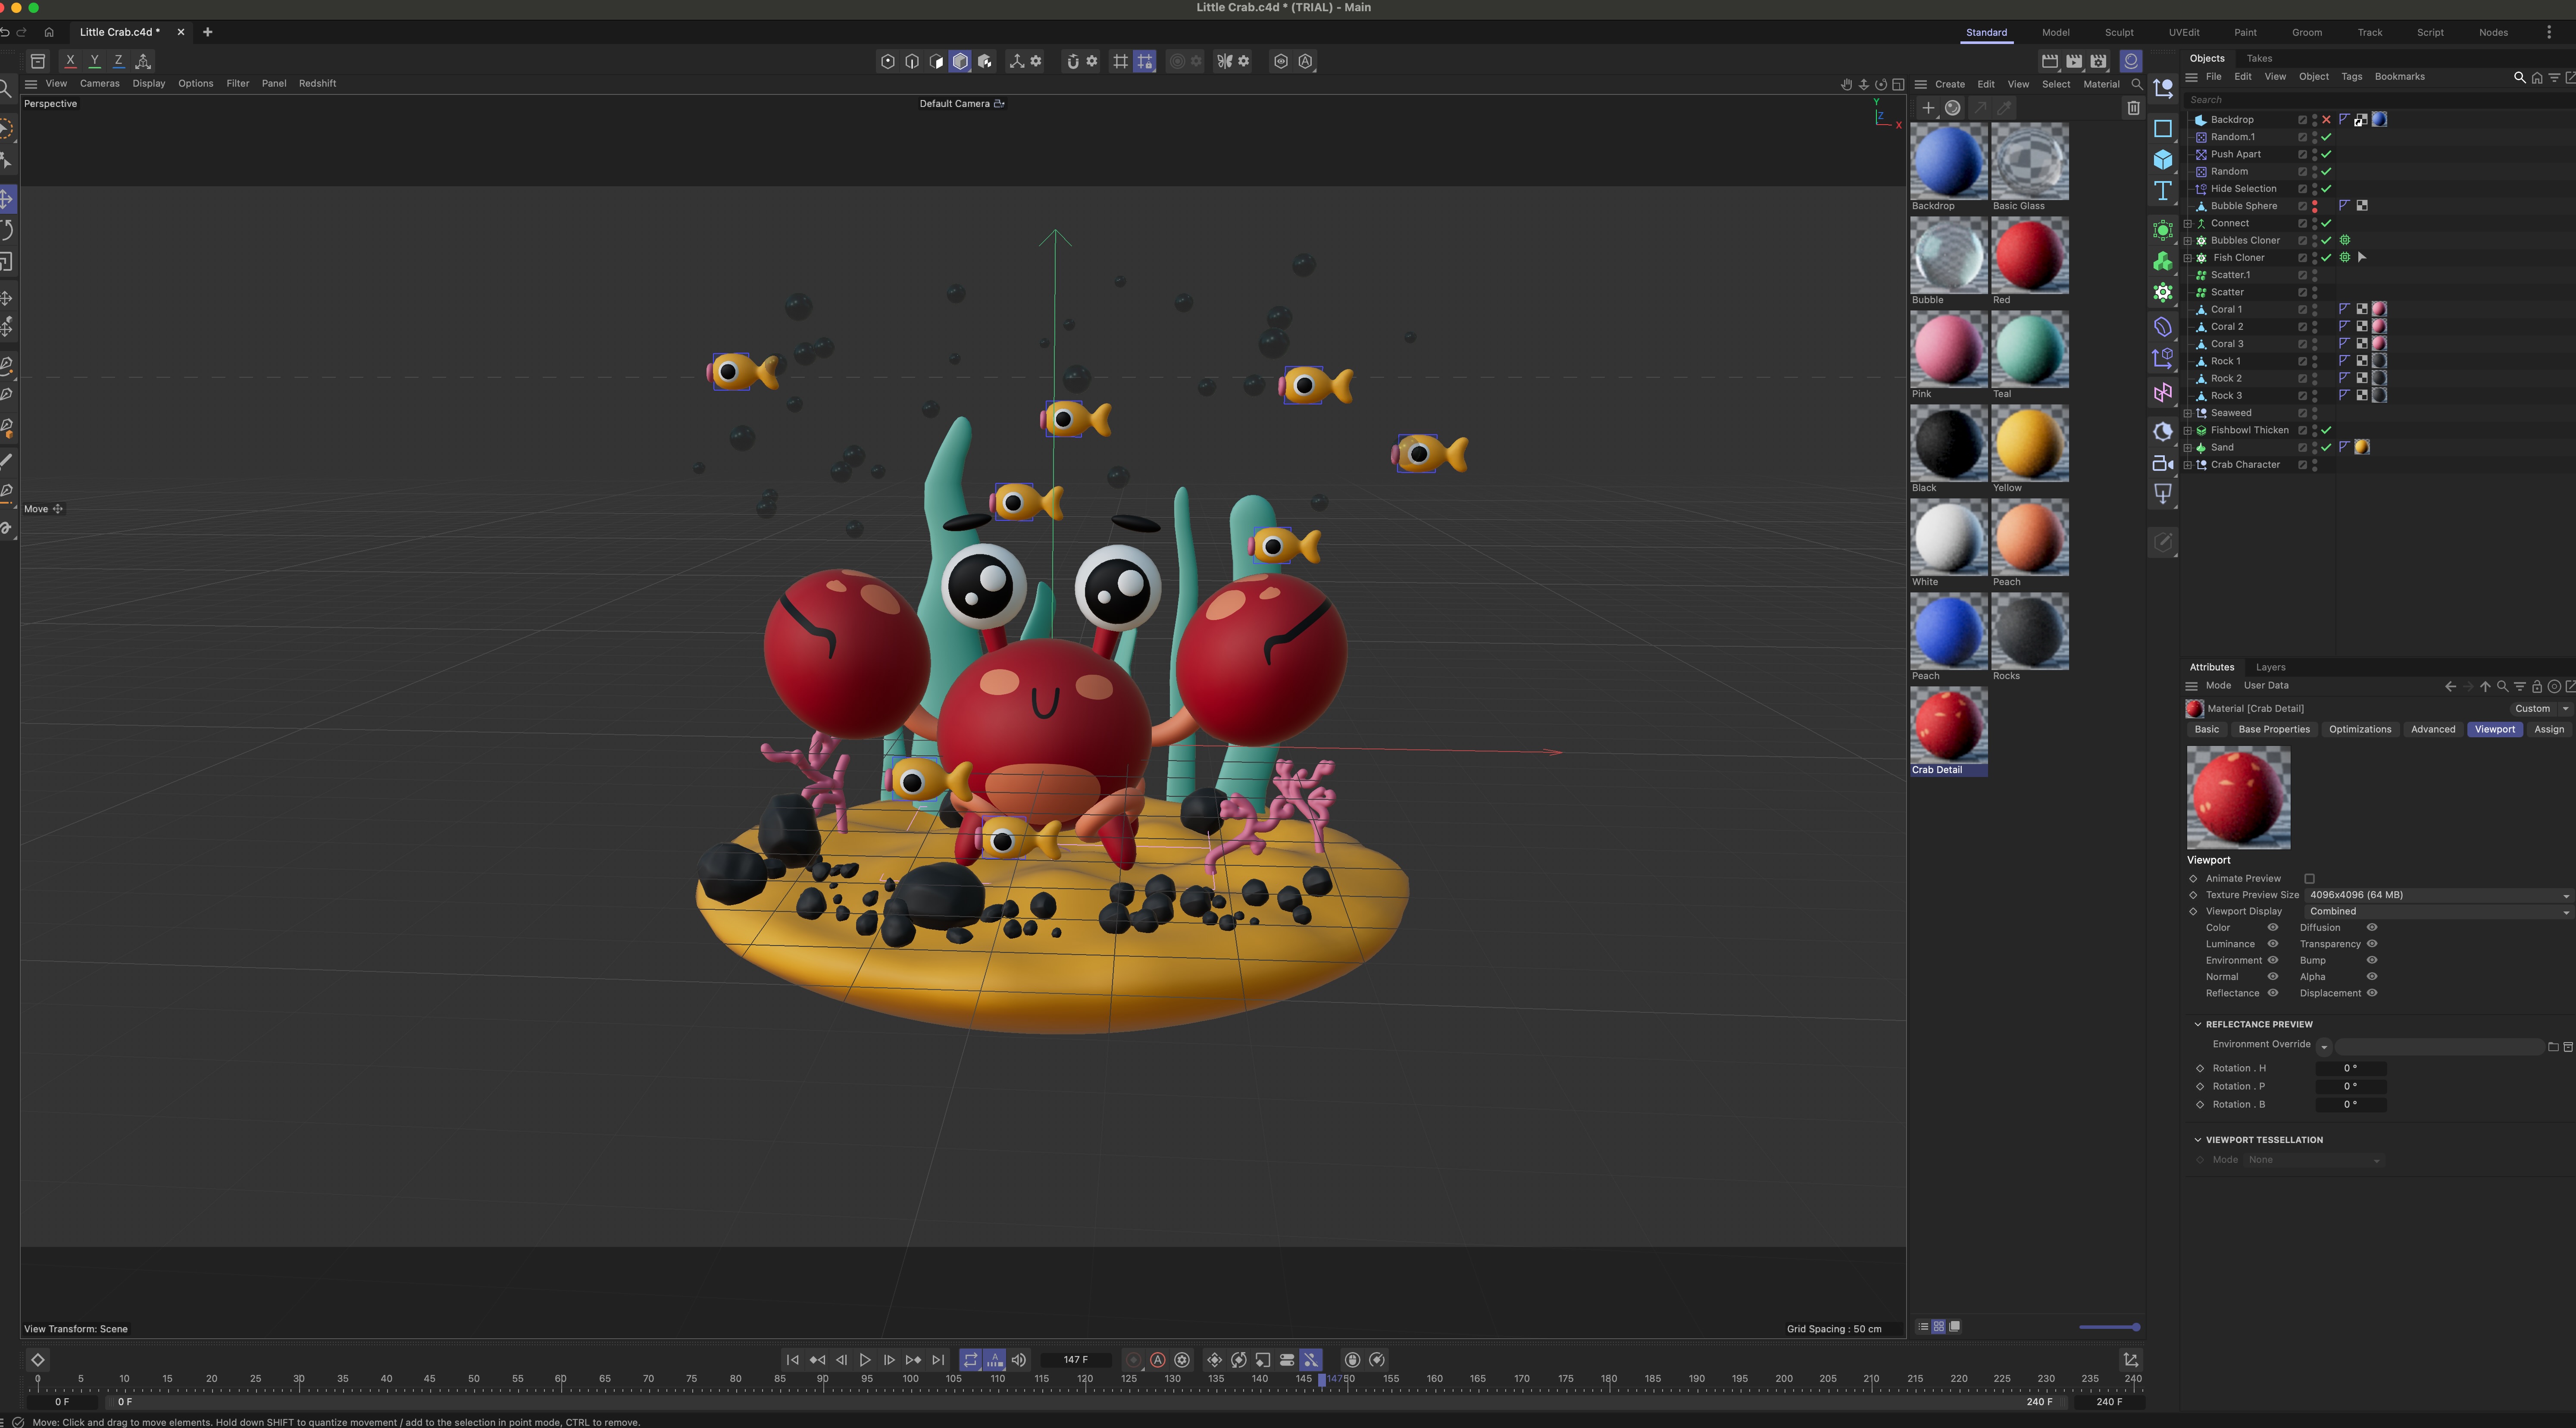The height and width of the screenshot is (1428, 2576).
Task: Toggle Color channel visibility eye
Action: click(x=2273, y=928)
